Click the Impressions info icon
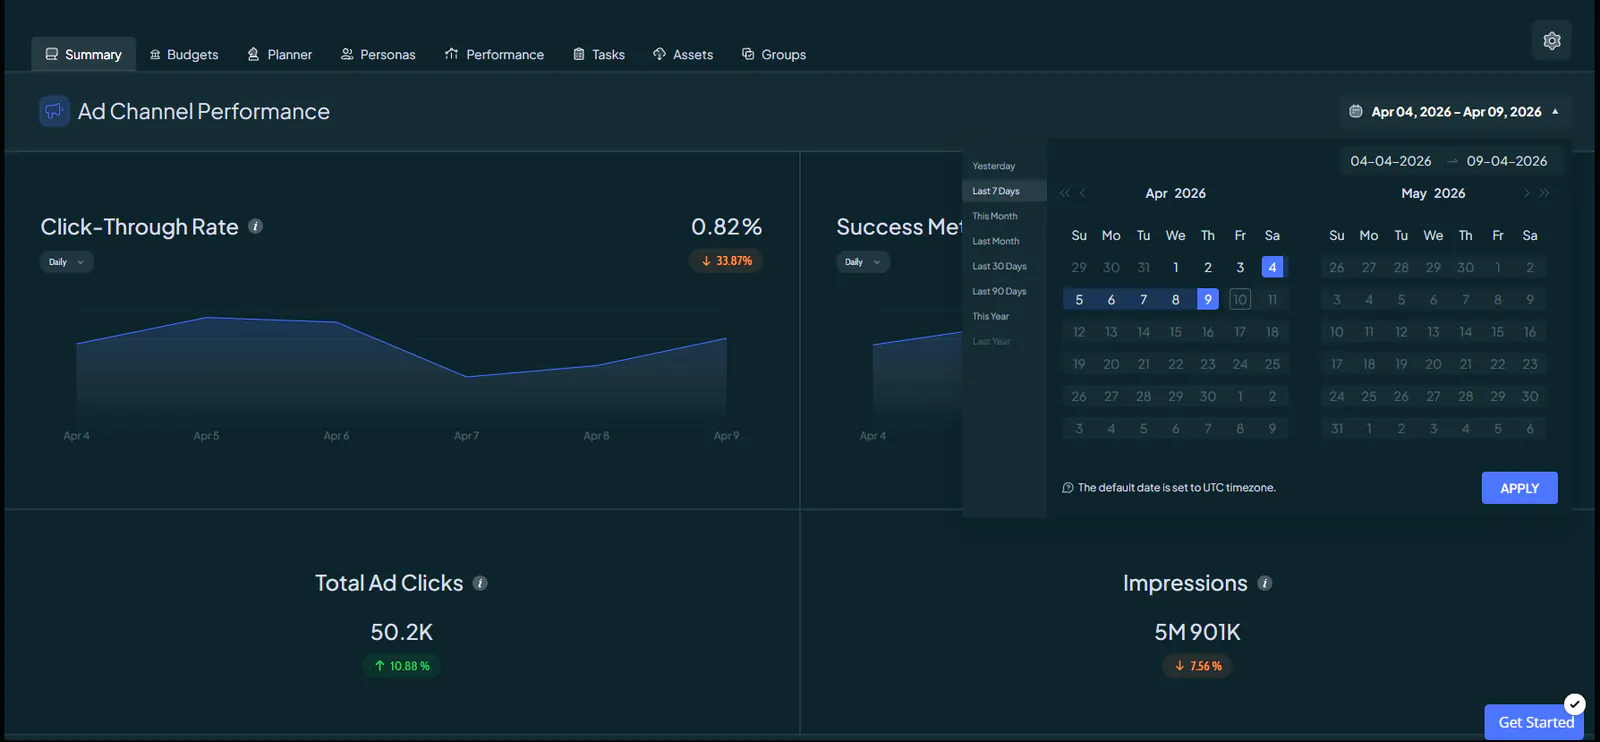The image size is (1600, 742). 1265,583
